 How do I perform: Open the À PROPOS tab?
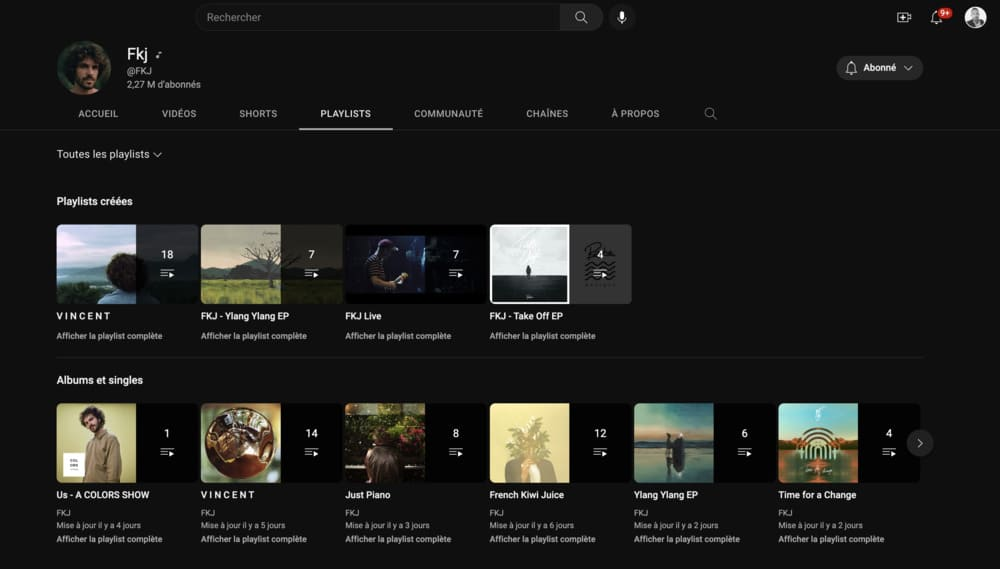pyautogui.click(x=635, y=114)
